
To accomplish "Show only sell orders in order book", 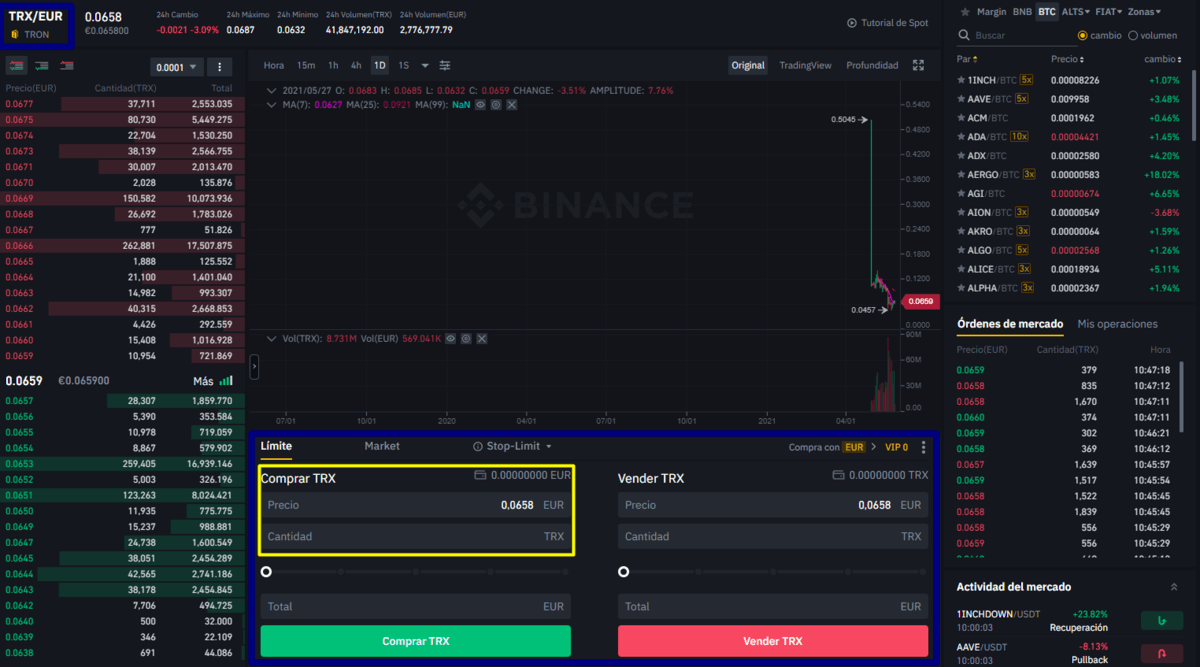I will pyautogui.click(x=66, y=66).
